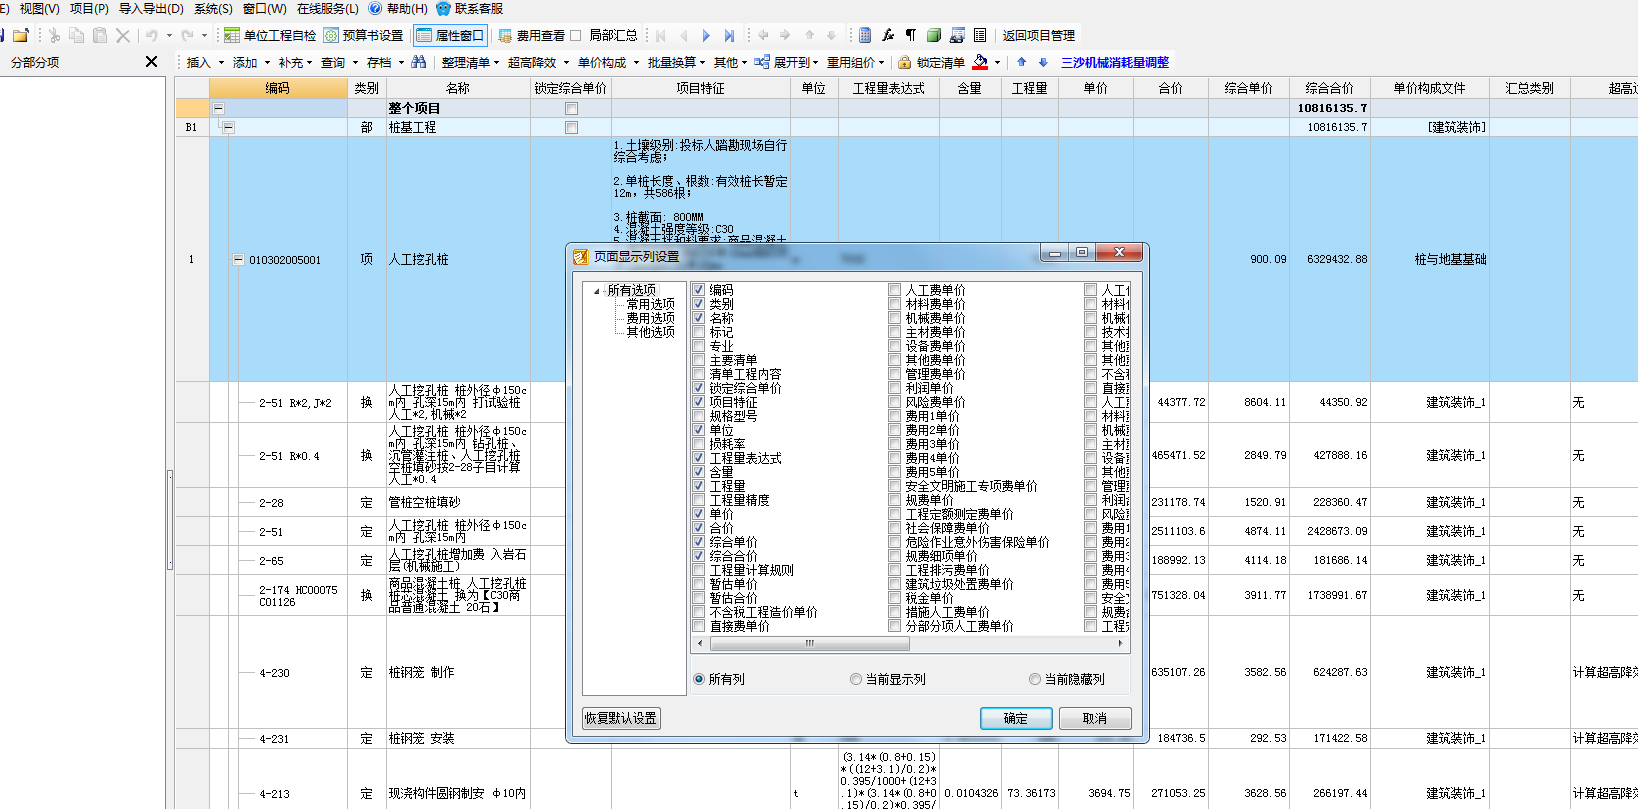The width and height of the screenshot is (1638, 809).
Task: Click 确定 button in dialog
Action: tap(1016, 718)
